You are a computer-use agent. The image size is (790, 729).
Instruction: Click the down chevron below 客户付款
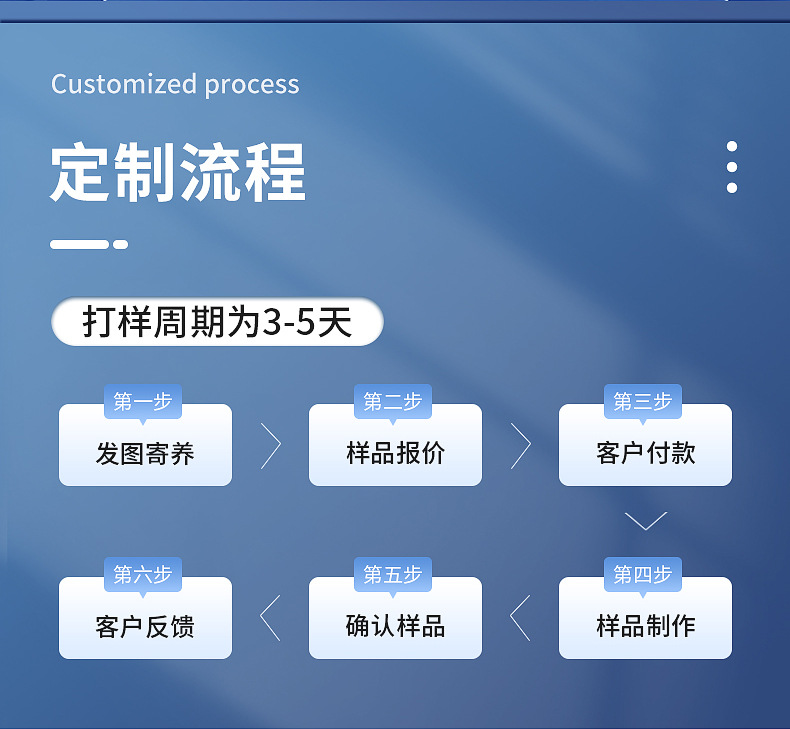[x=645, y=521]
